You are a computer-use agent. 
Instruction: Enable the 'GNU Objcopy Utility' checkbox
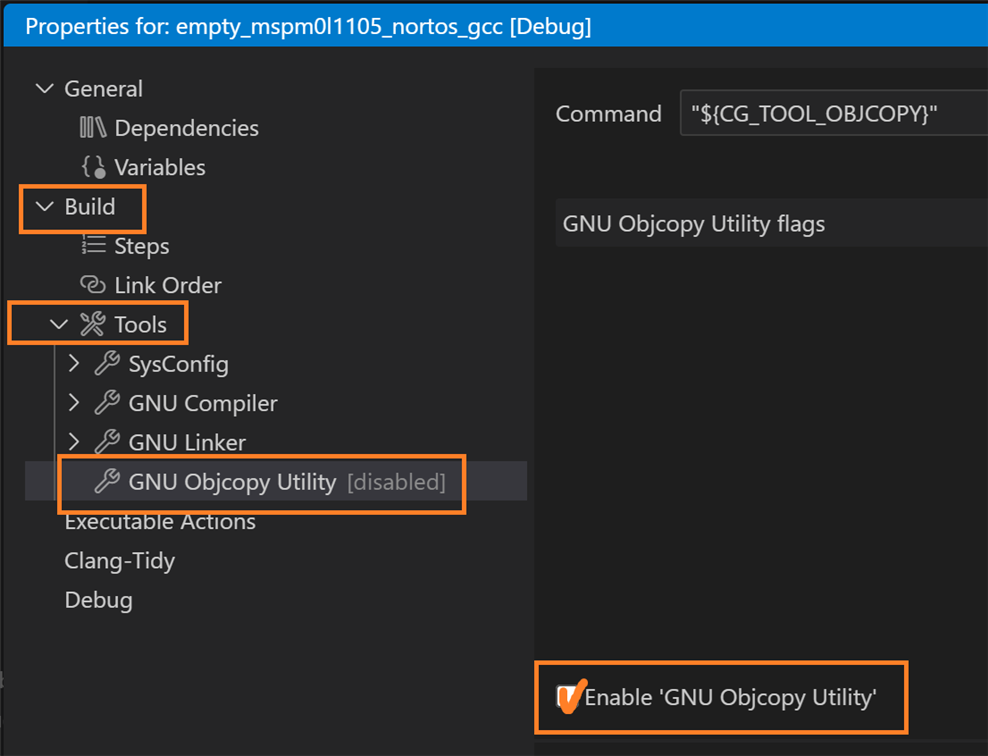(566, 697)
